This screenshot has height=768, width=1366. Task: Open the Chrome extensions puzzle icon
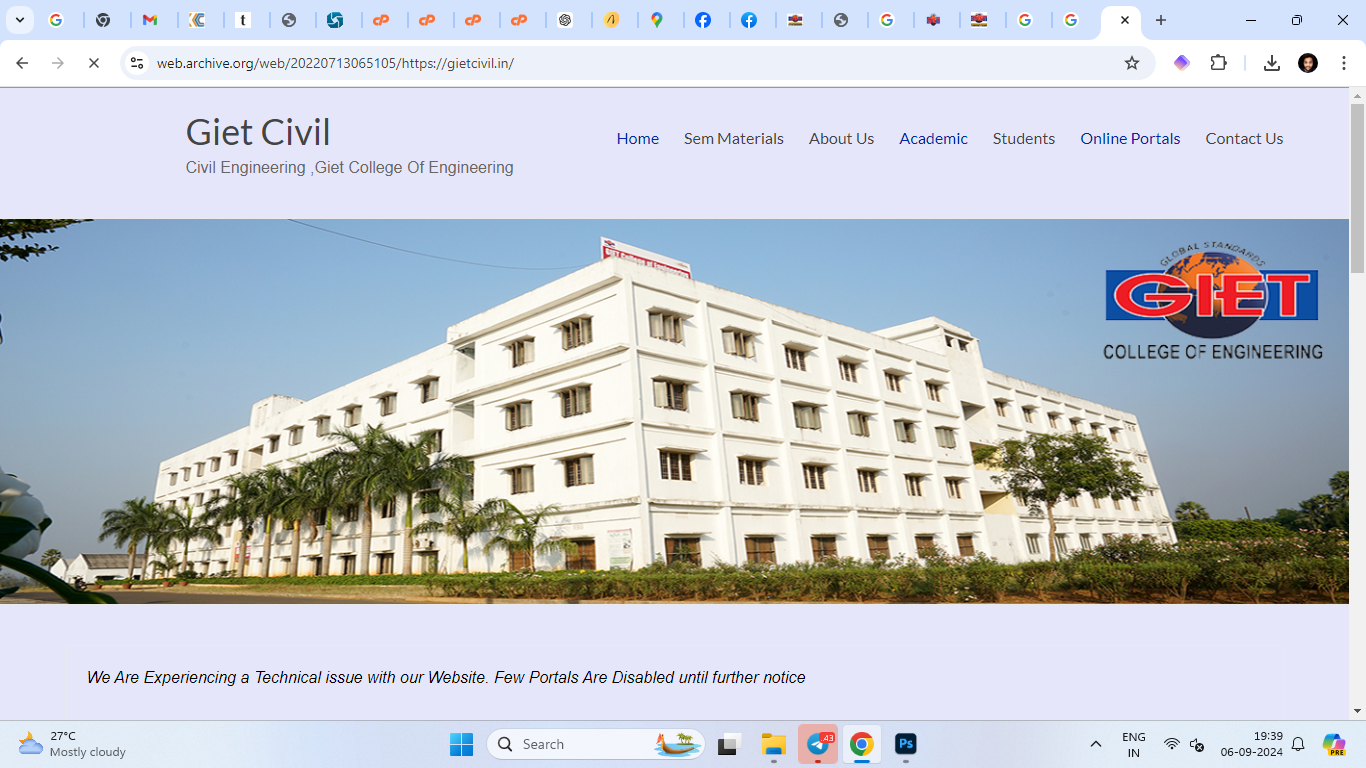pyautogui.click(x=1218, y=63)
